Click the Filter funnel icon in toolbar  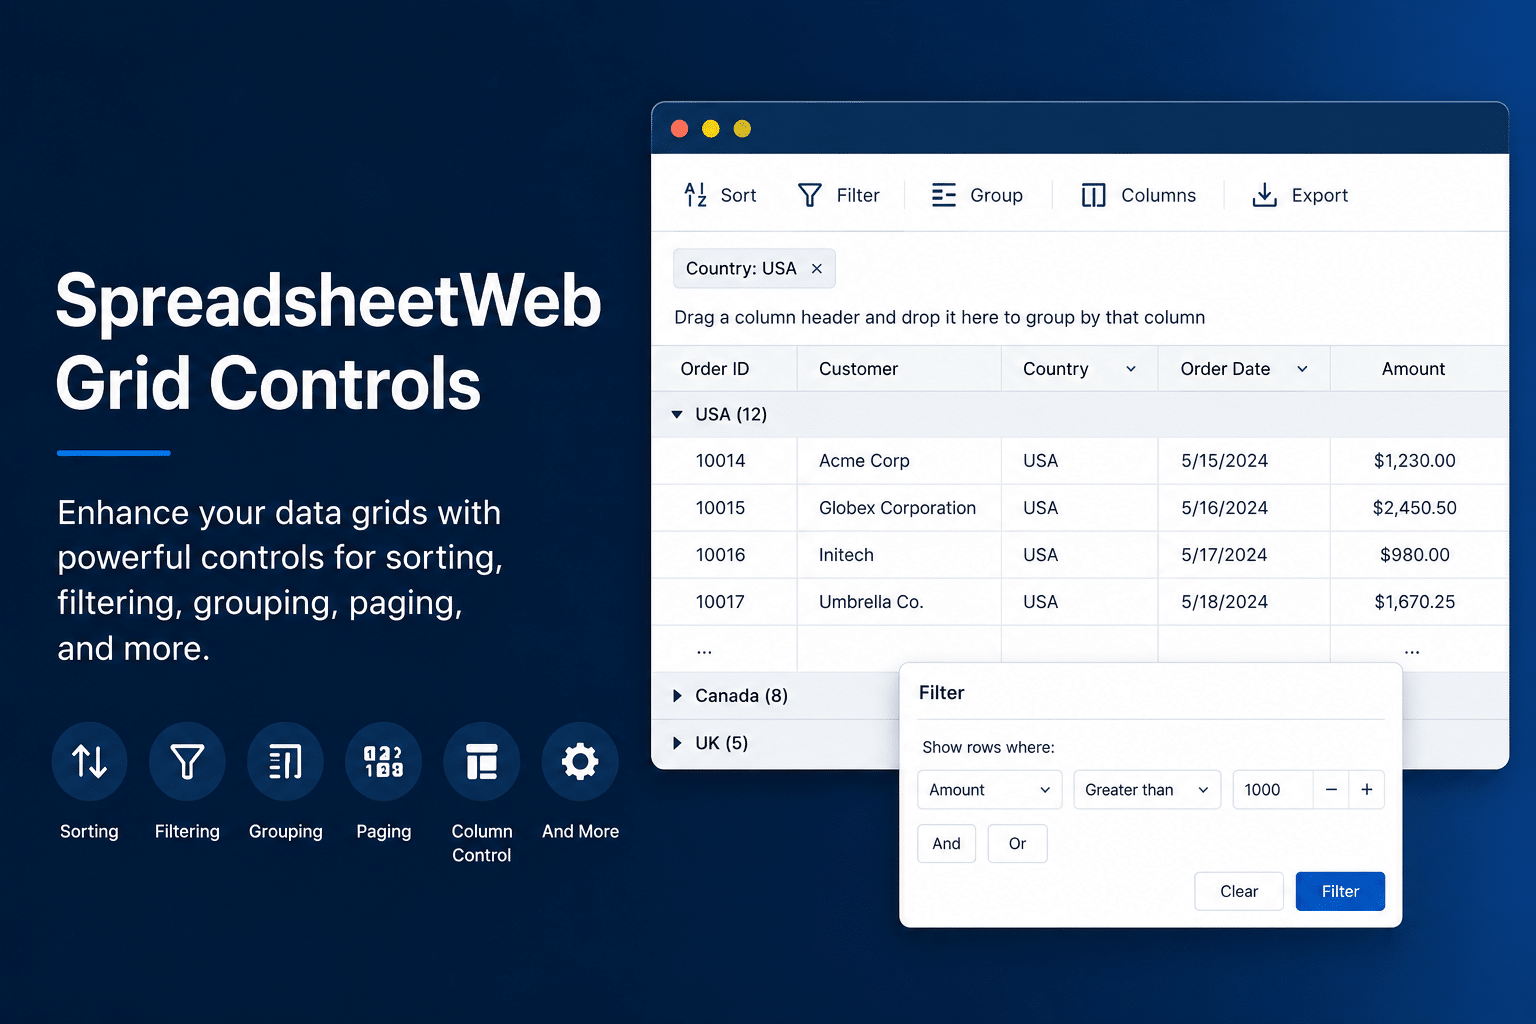pyautogui.click(x=810, y=195)
